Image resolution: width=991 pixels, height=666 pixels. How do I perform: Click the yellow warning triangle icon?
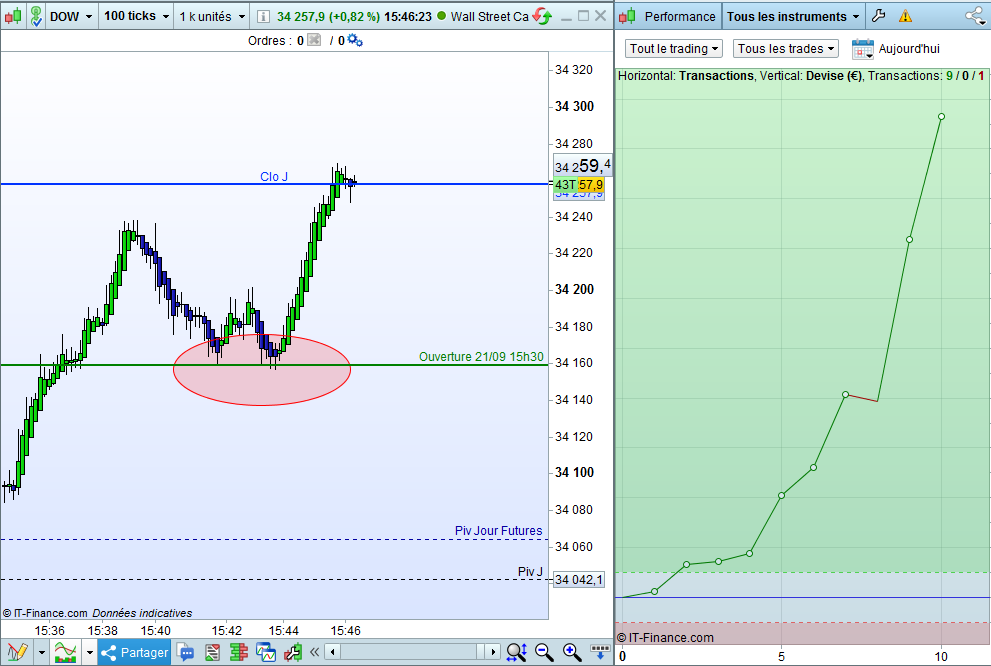click(906, 16)
